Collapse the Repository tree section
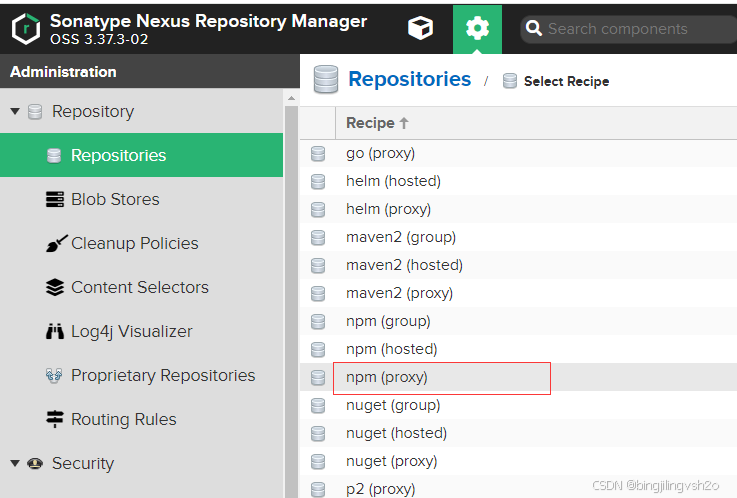Screen dimensions: 737x498 [x=15, y=111]
